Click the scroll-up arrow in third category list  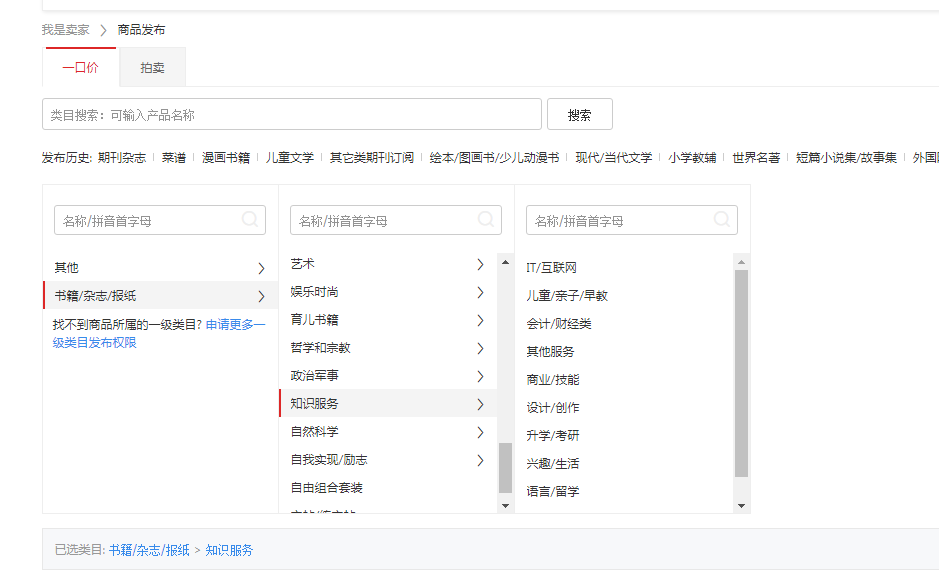(741, 263)
